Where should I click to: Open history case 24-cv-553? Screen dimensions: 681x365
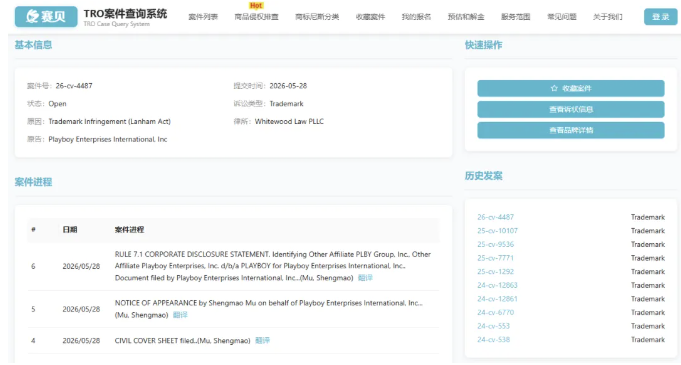point(493,326)
